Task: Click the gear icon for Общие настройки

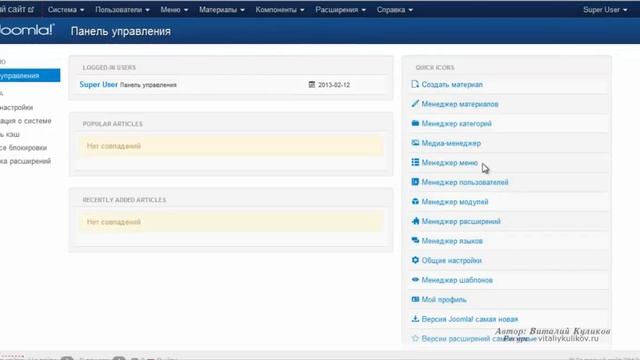Action: pyautogui.click(x=415, y=260)
